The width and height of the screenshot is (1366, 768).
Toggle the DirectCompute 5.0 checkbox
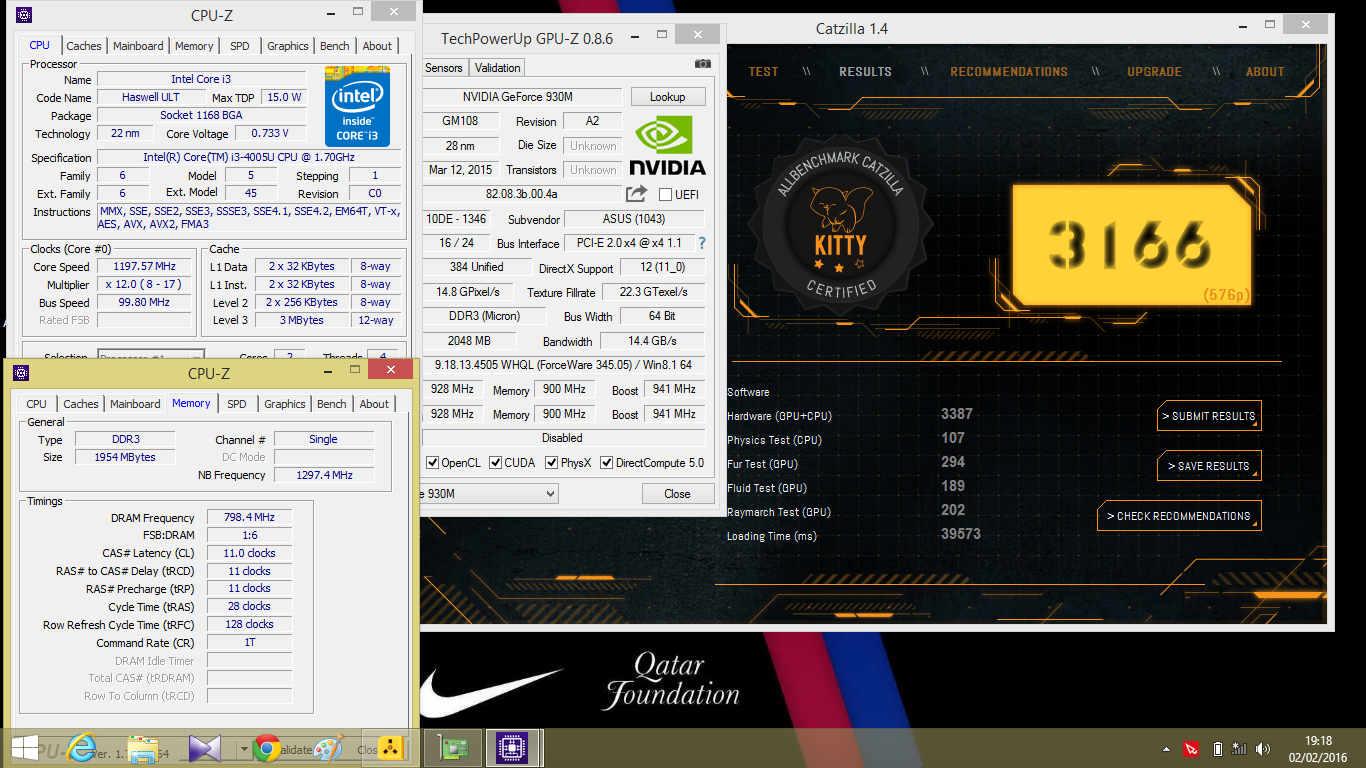coord(606,463)
